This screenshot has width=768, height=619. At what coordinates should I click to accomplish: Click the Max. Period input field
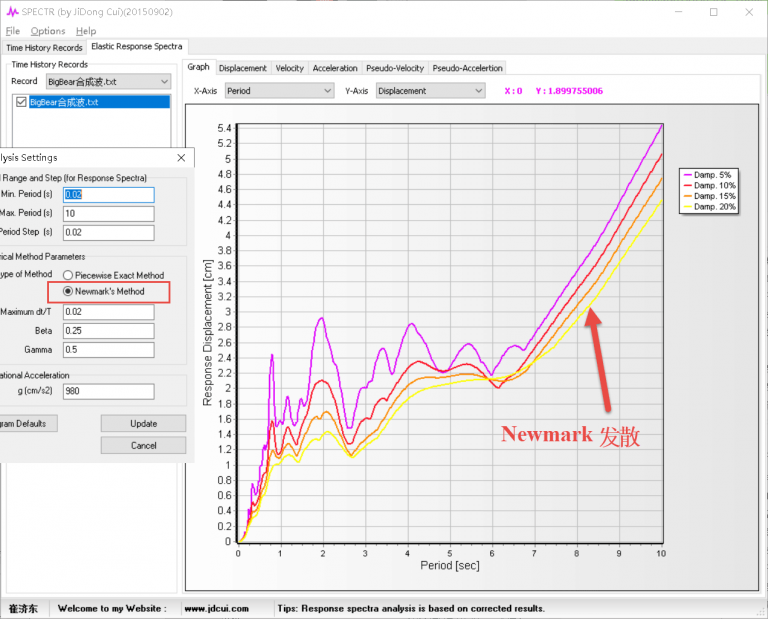(x=108, y=214)
